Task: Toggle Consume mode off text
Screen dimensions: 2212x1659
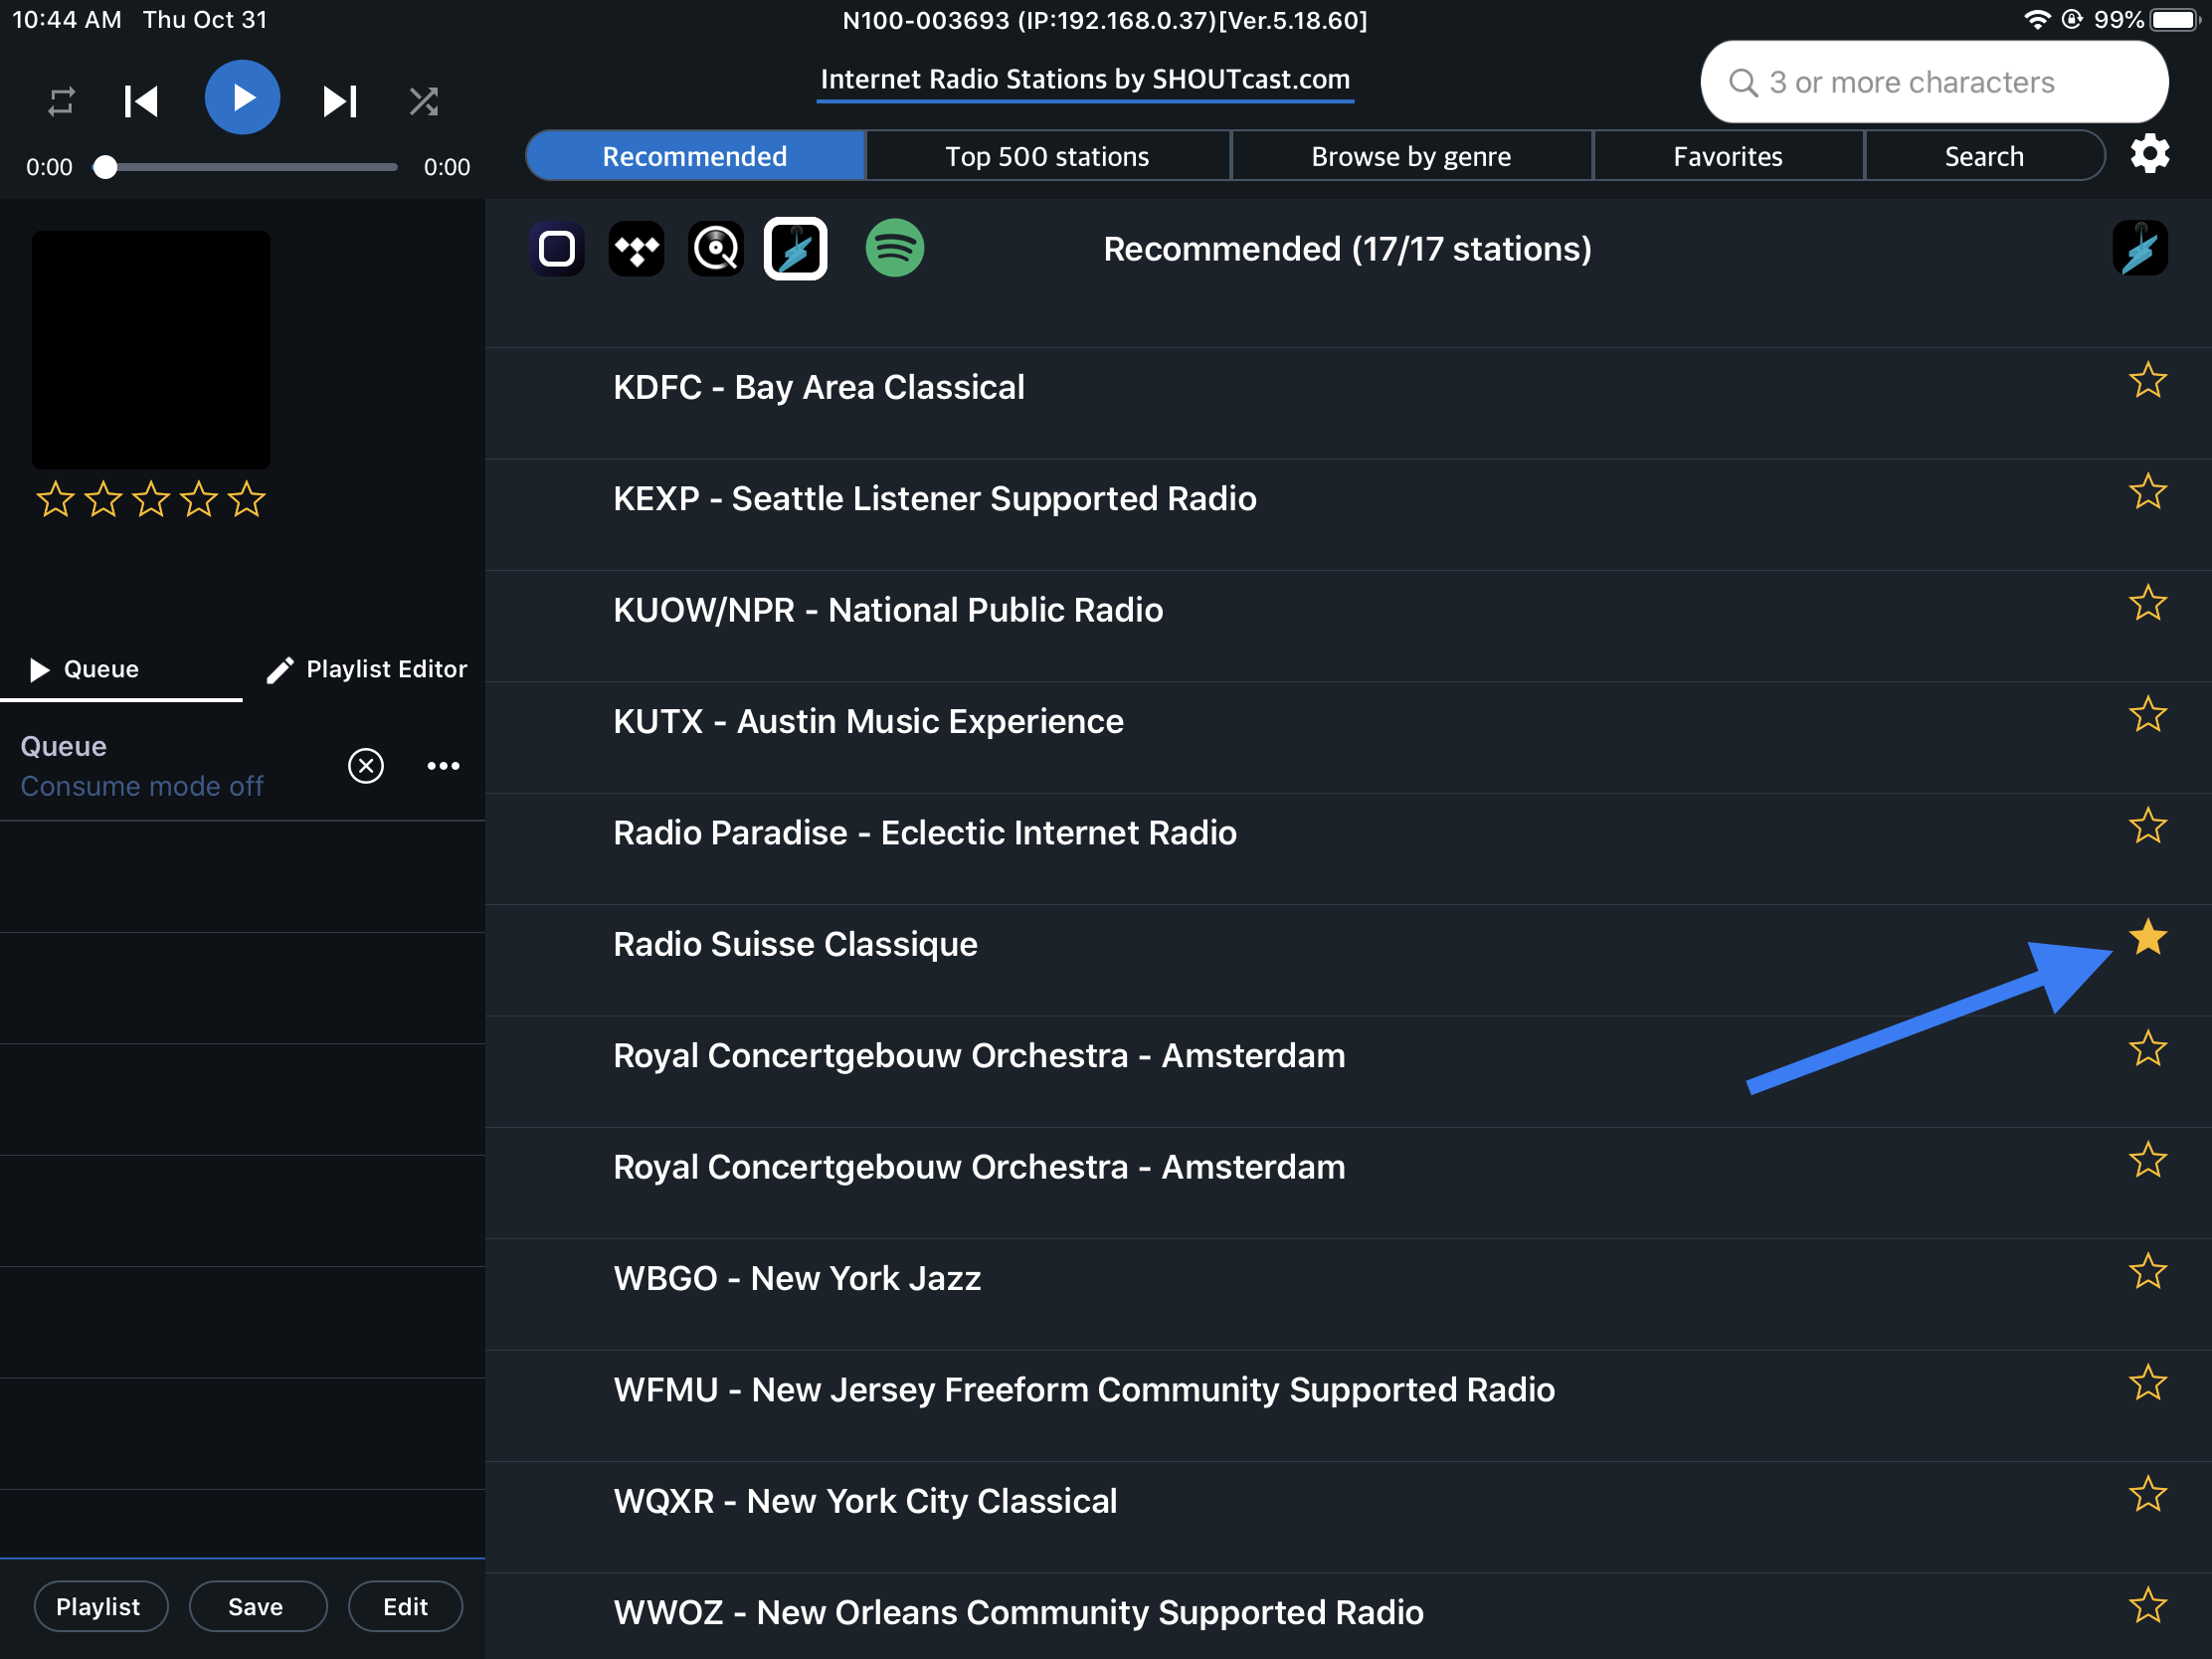Action: tap(142, 786)
